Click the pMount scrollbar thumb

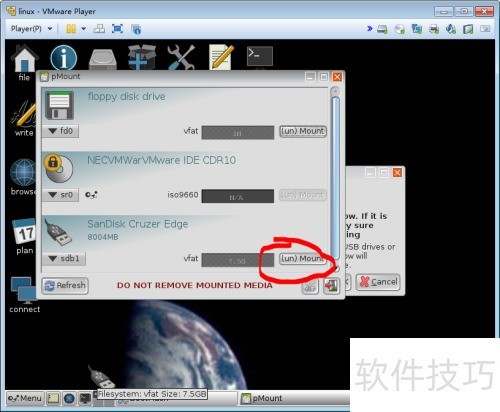click(x=336, y=177)
